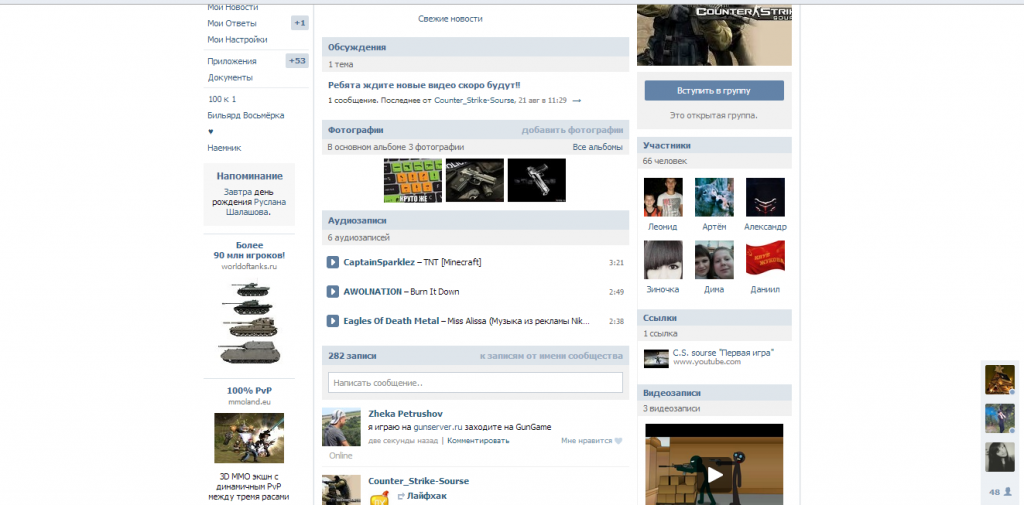
Task: Play AWOLNATION Burn It Down track
Action: coord(333,292)
